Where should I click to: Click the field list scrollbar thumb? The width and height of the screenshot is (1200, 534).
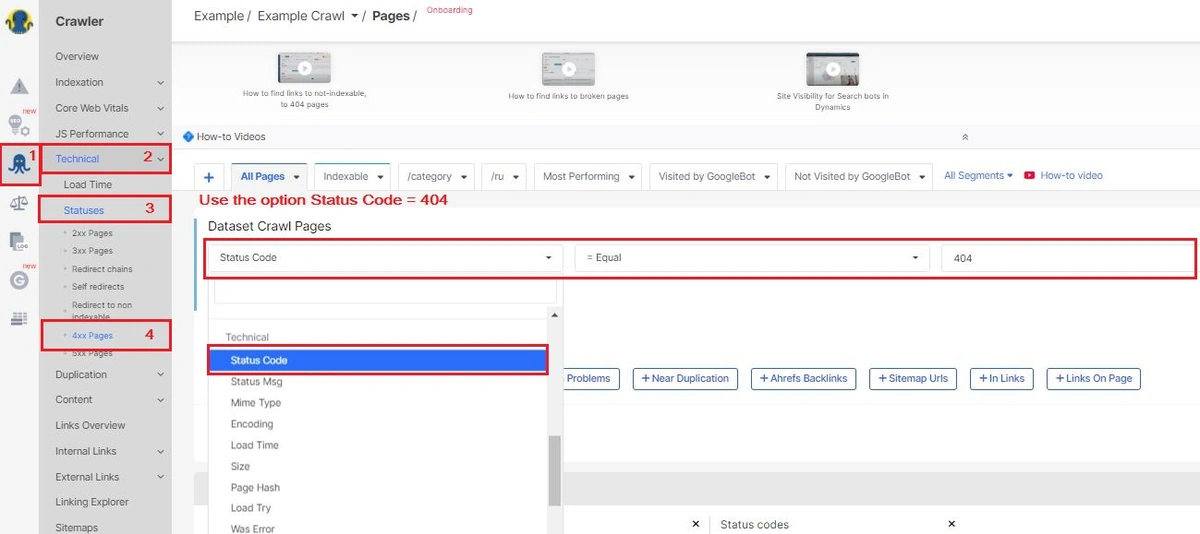click(555, 471)
